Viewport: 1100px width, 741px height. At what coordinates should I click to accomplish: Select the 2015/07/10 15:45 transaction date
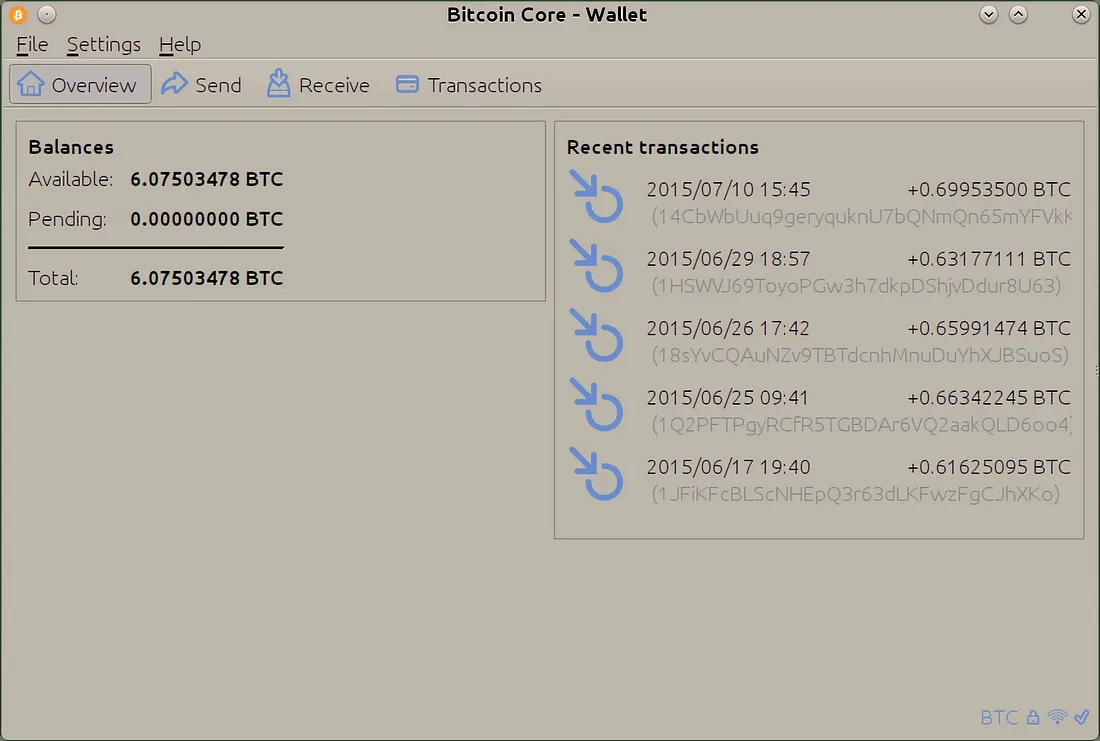pyautogui.click(x=728, y=189)
